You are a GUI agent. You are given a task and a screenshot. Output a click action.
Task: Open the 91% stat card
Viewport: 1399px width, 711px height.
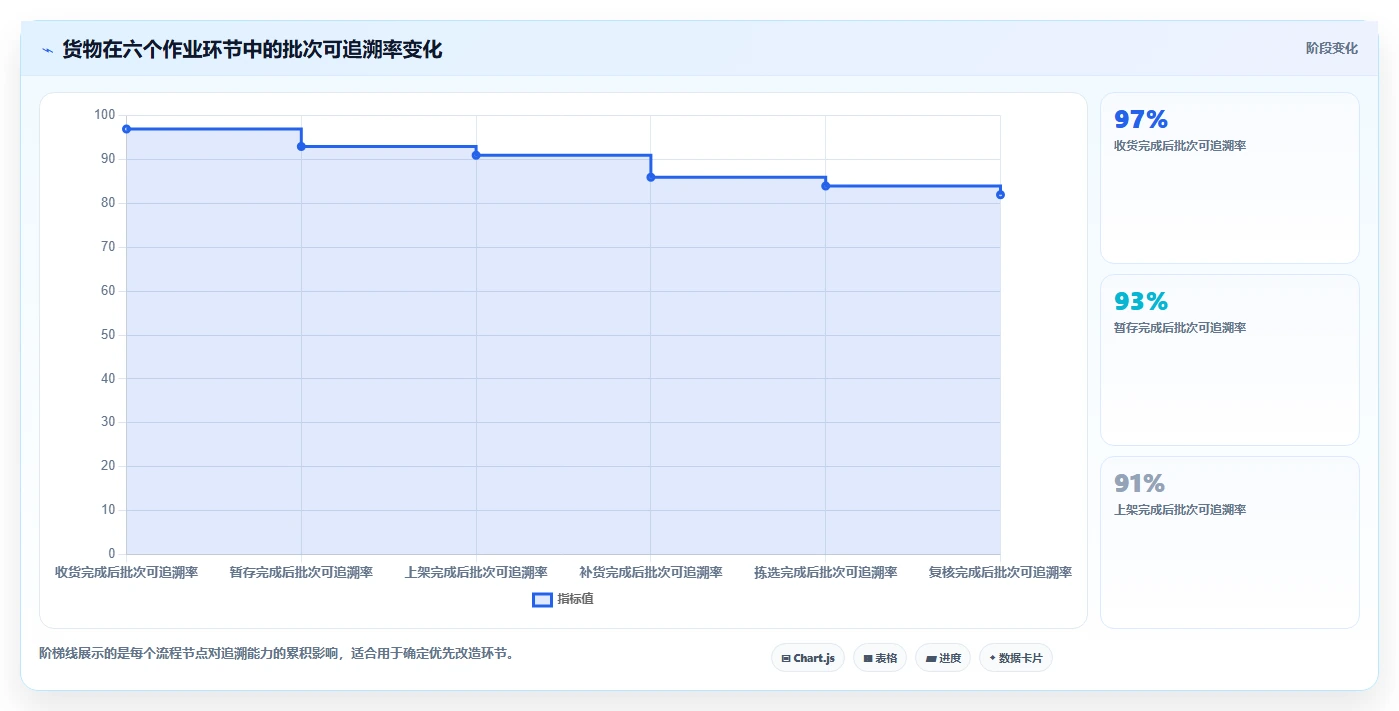pyautogui.click(x=1230, y=543)
